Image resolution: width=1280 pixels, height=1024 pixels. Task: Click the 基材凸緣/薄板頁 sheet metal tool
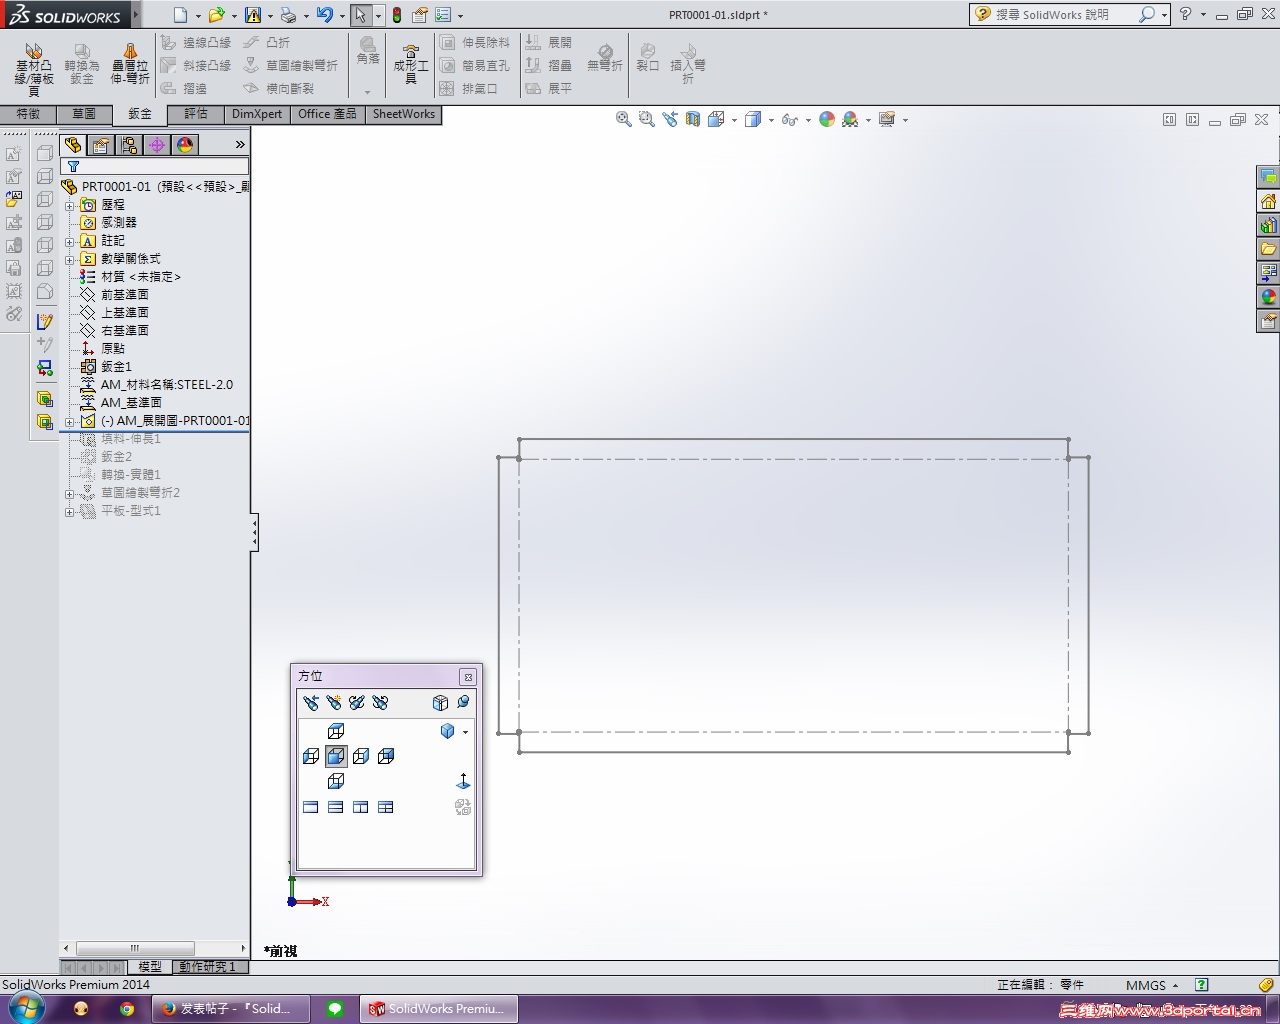(x=34, y=69)
